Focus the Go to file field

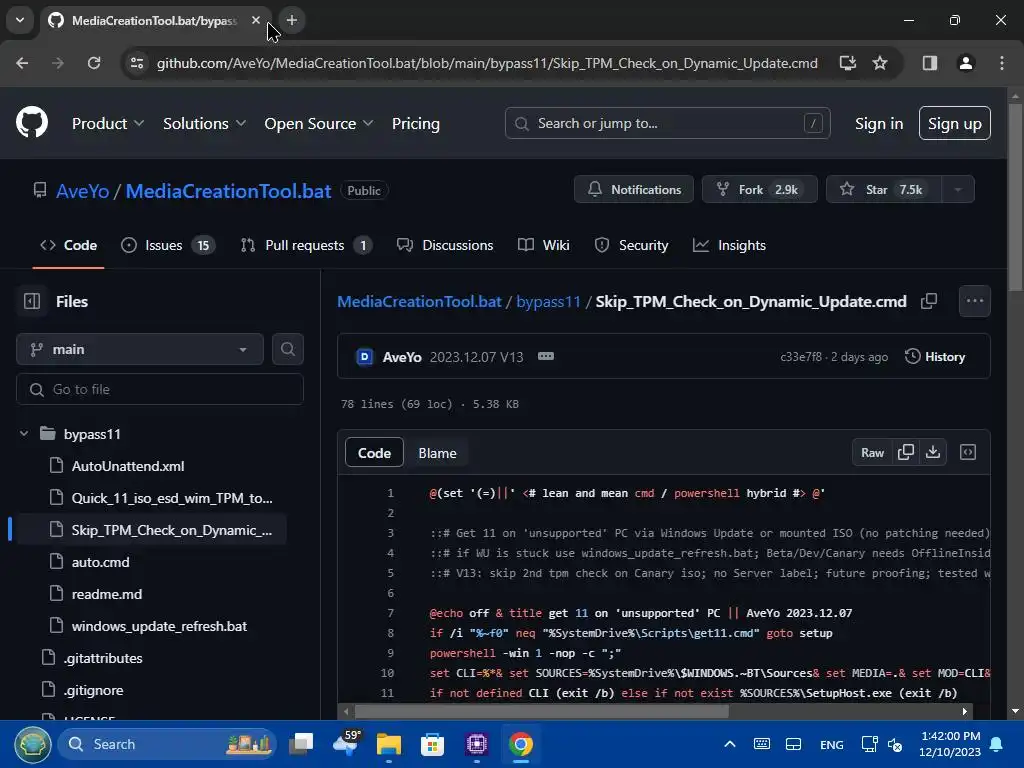click(x=159, y=389)
